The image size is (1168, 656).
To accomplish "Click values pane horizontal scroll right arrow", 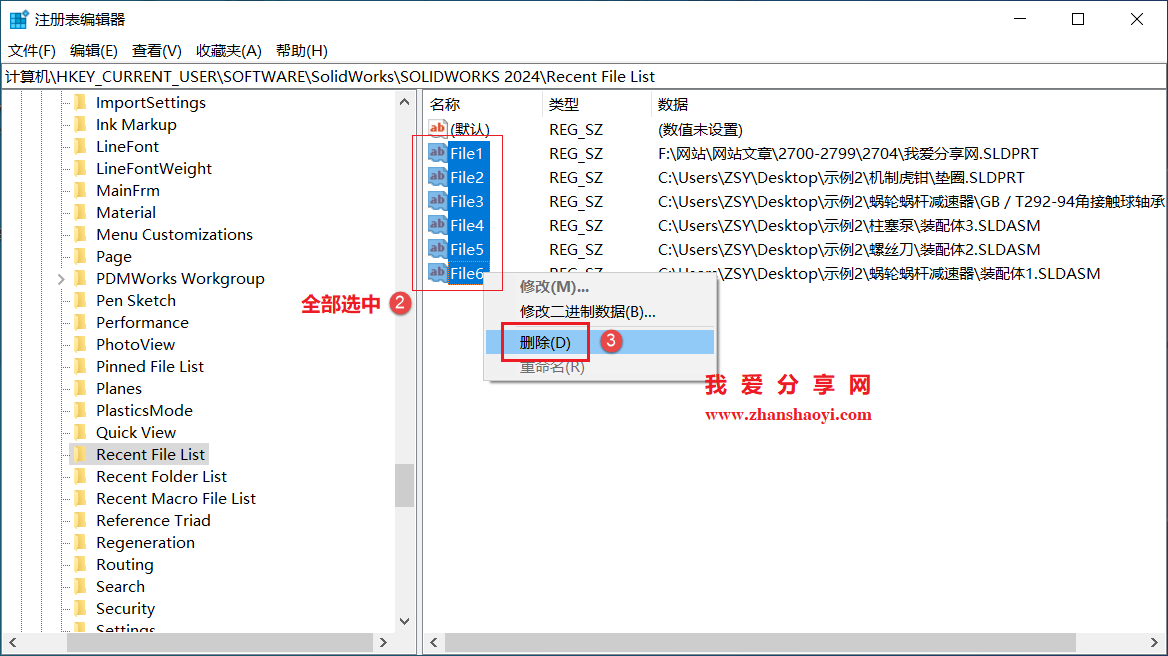I will tap(1154, 642).
